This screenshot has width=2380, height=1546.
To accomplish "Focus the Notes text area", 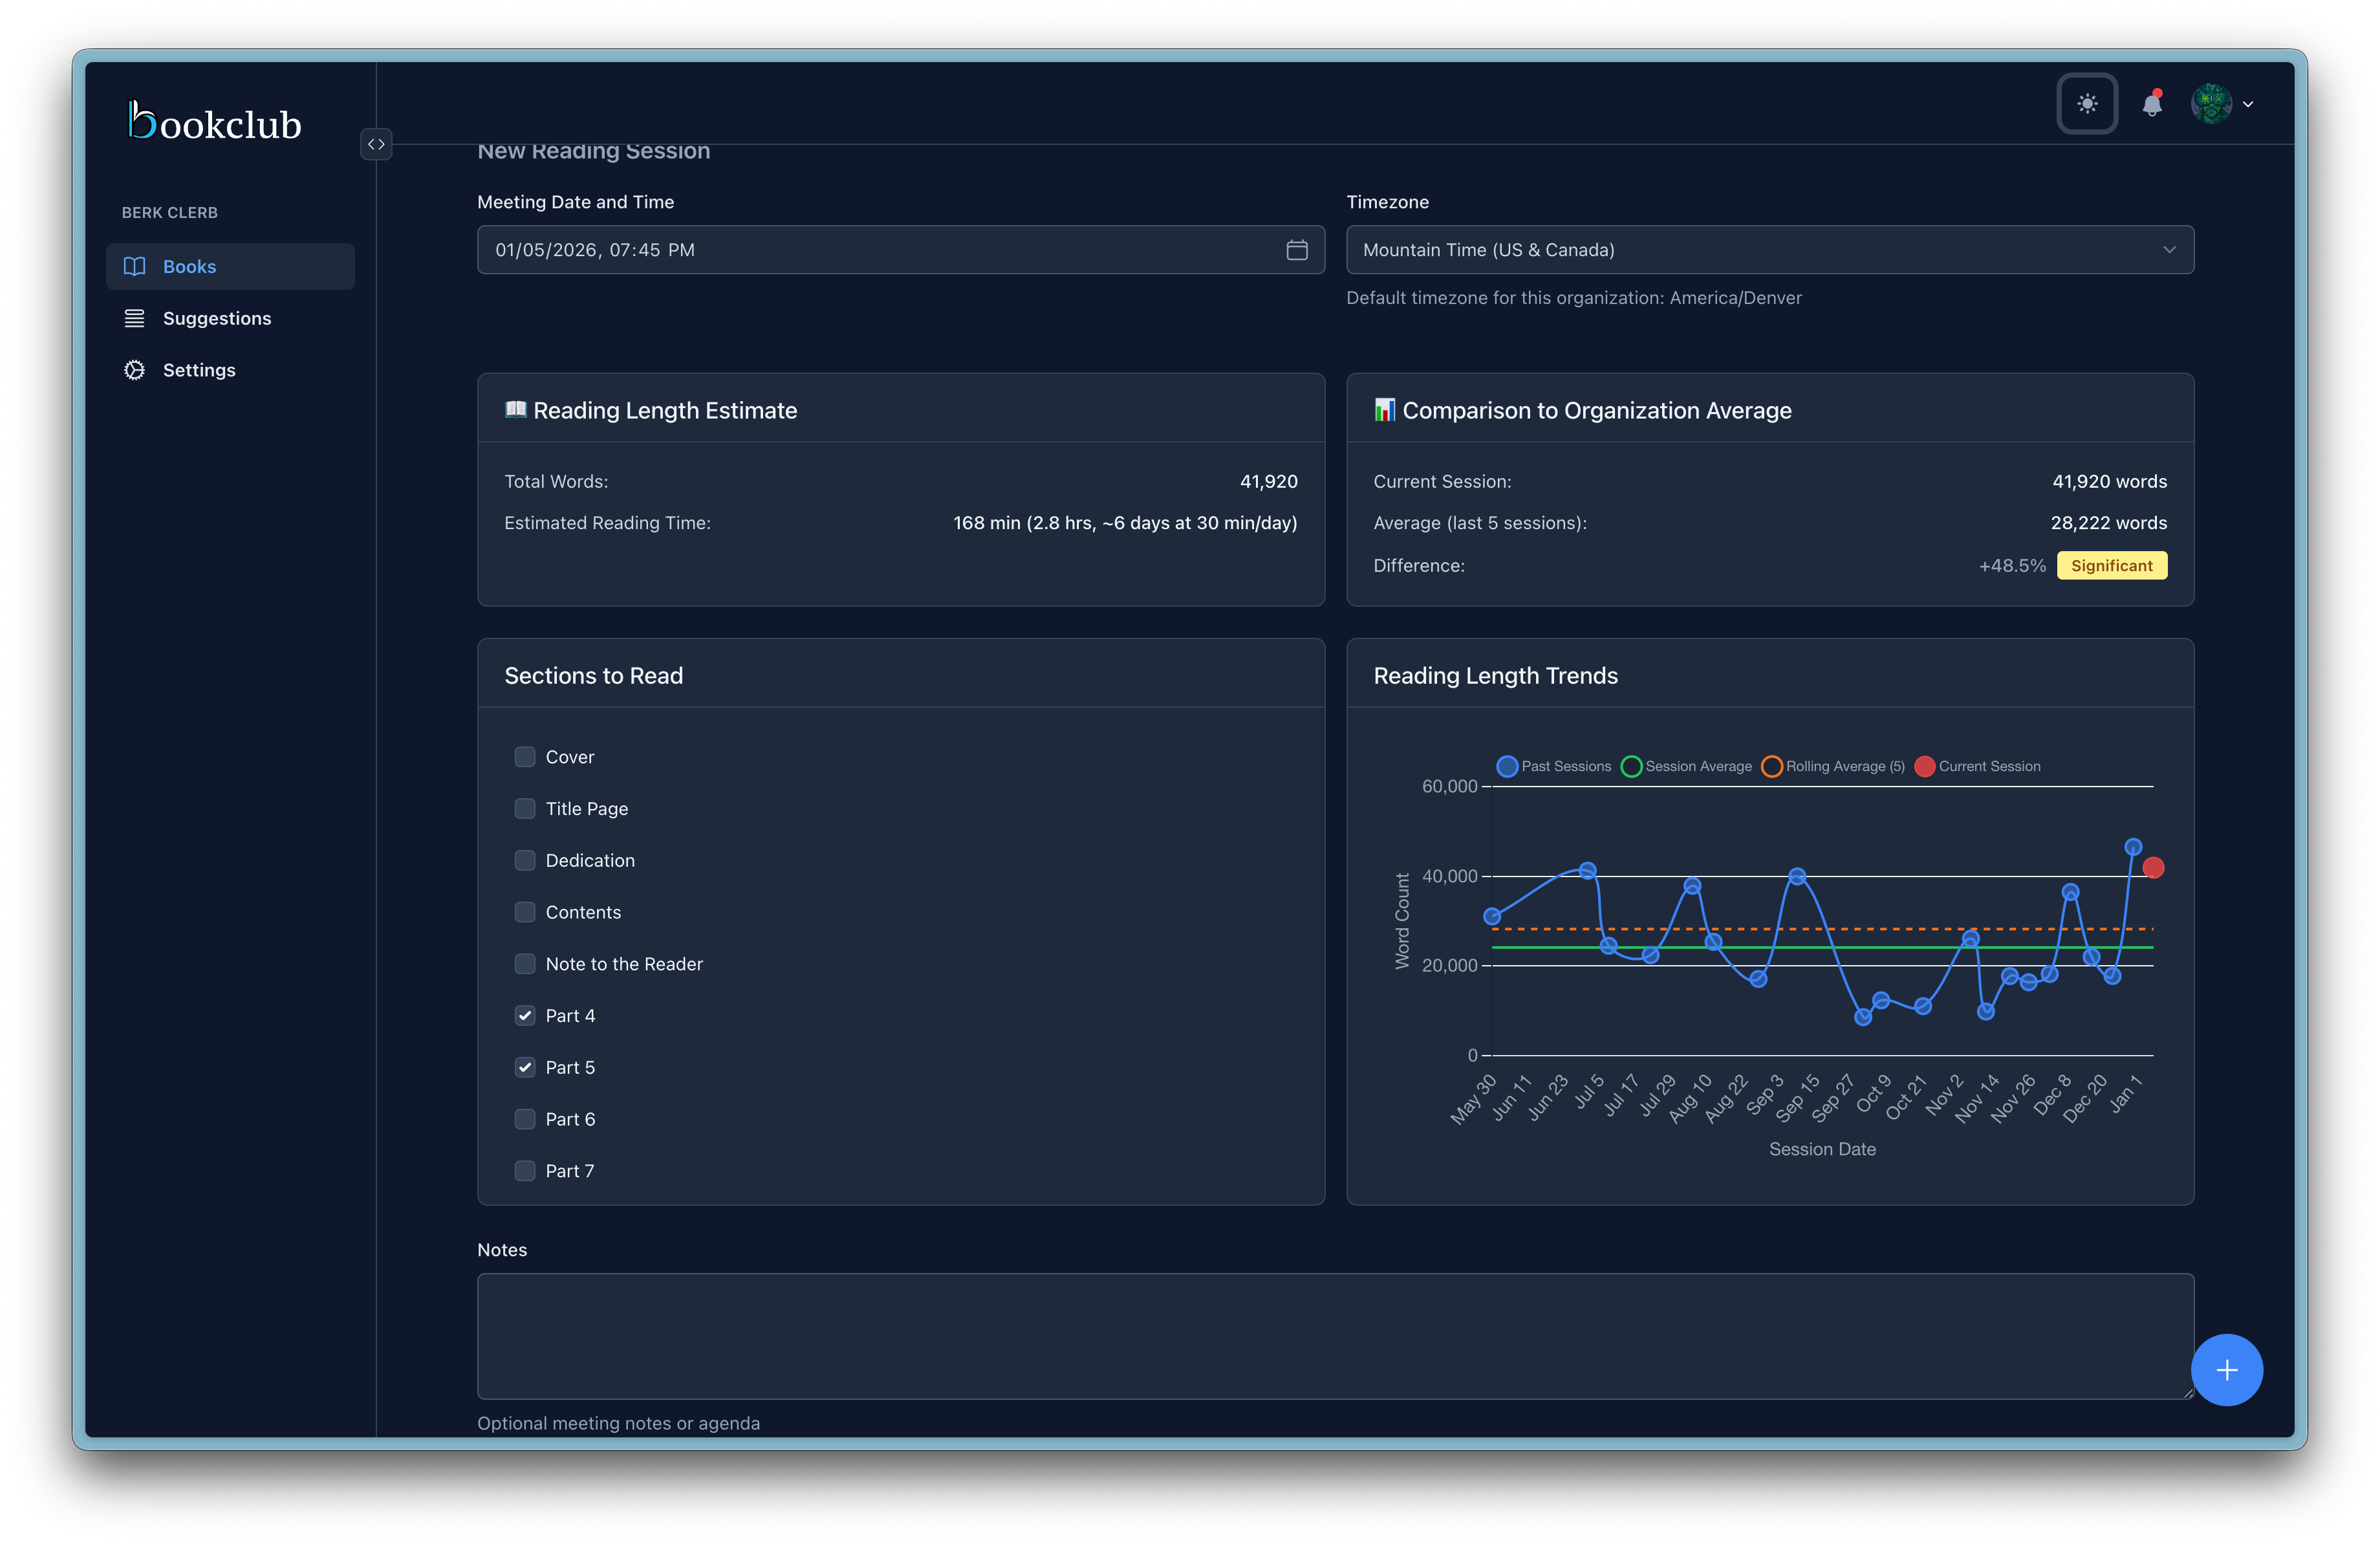I will coord(1334,1335).
